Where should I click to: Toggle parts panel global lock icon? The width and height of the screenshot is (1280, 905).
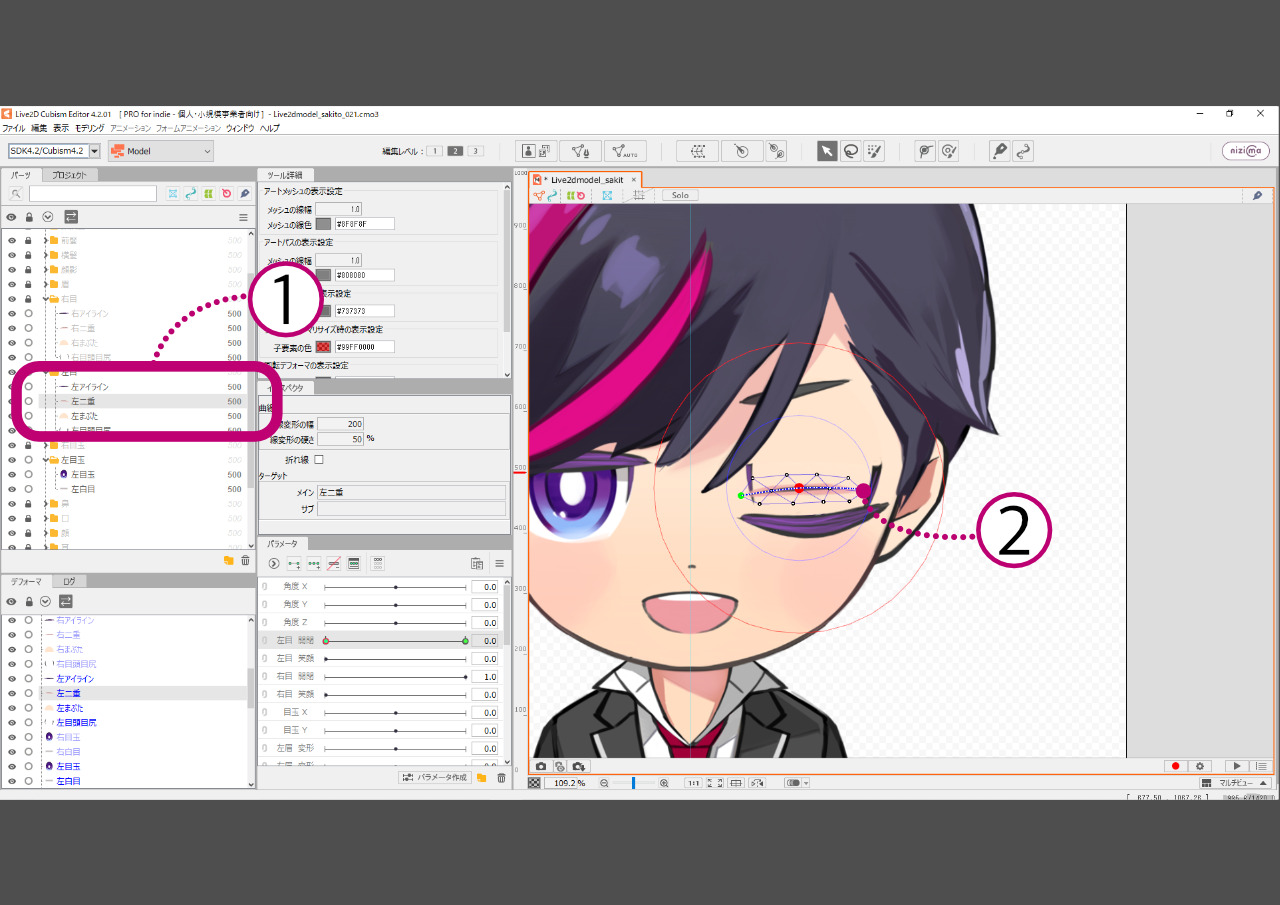click(29, 217)
